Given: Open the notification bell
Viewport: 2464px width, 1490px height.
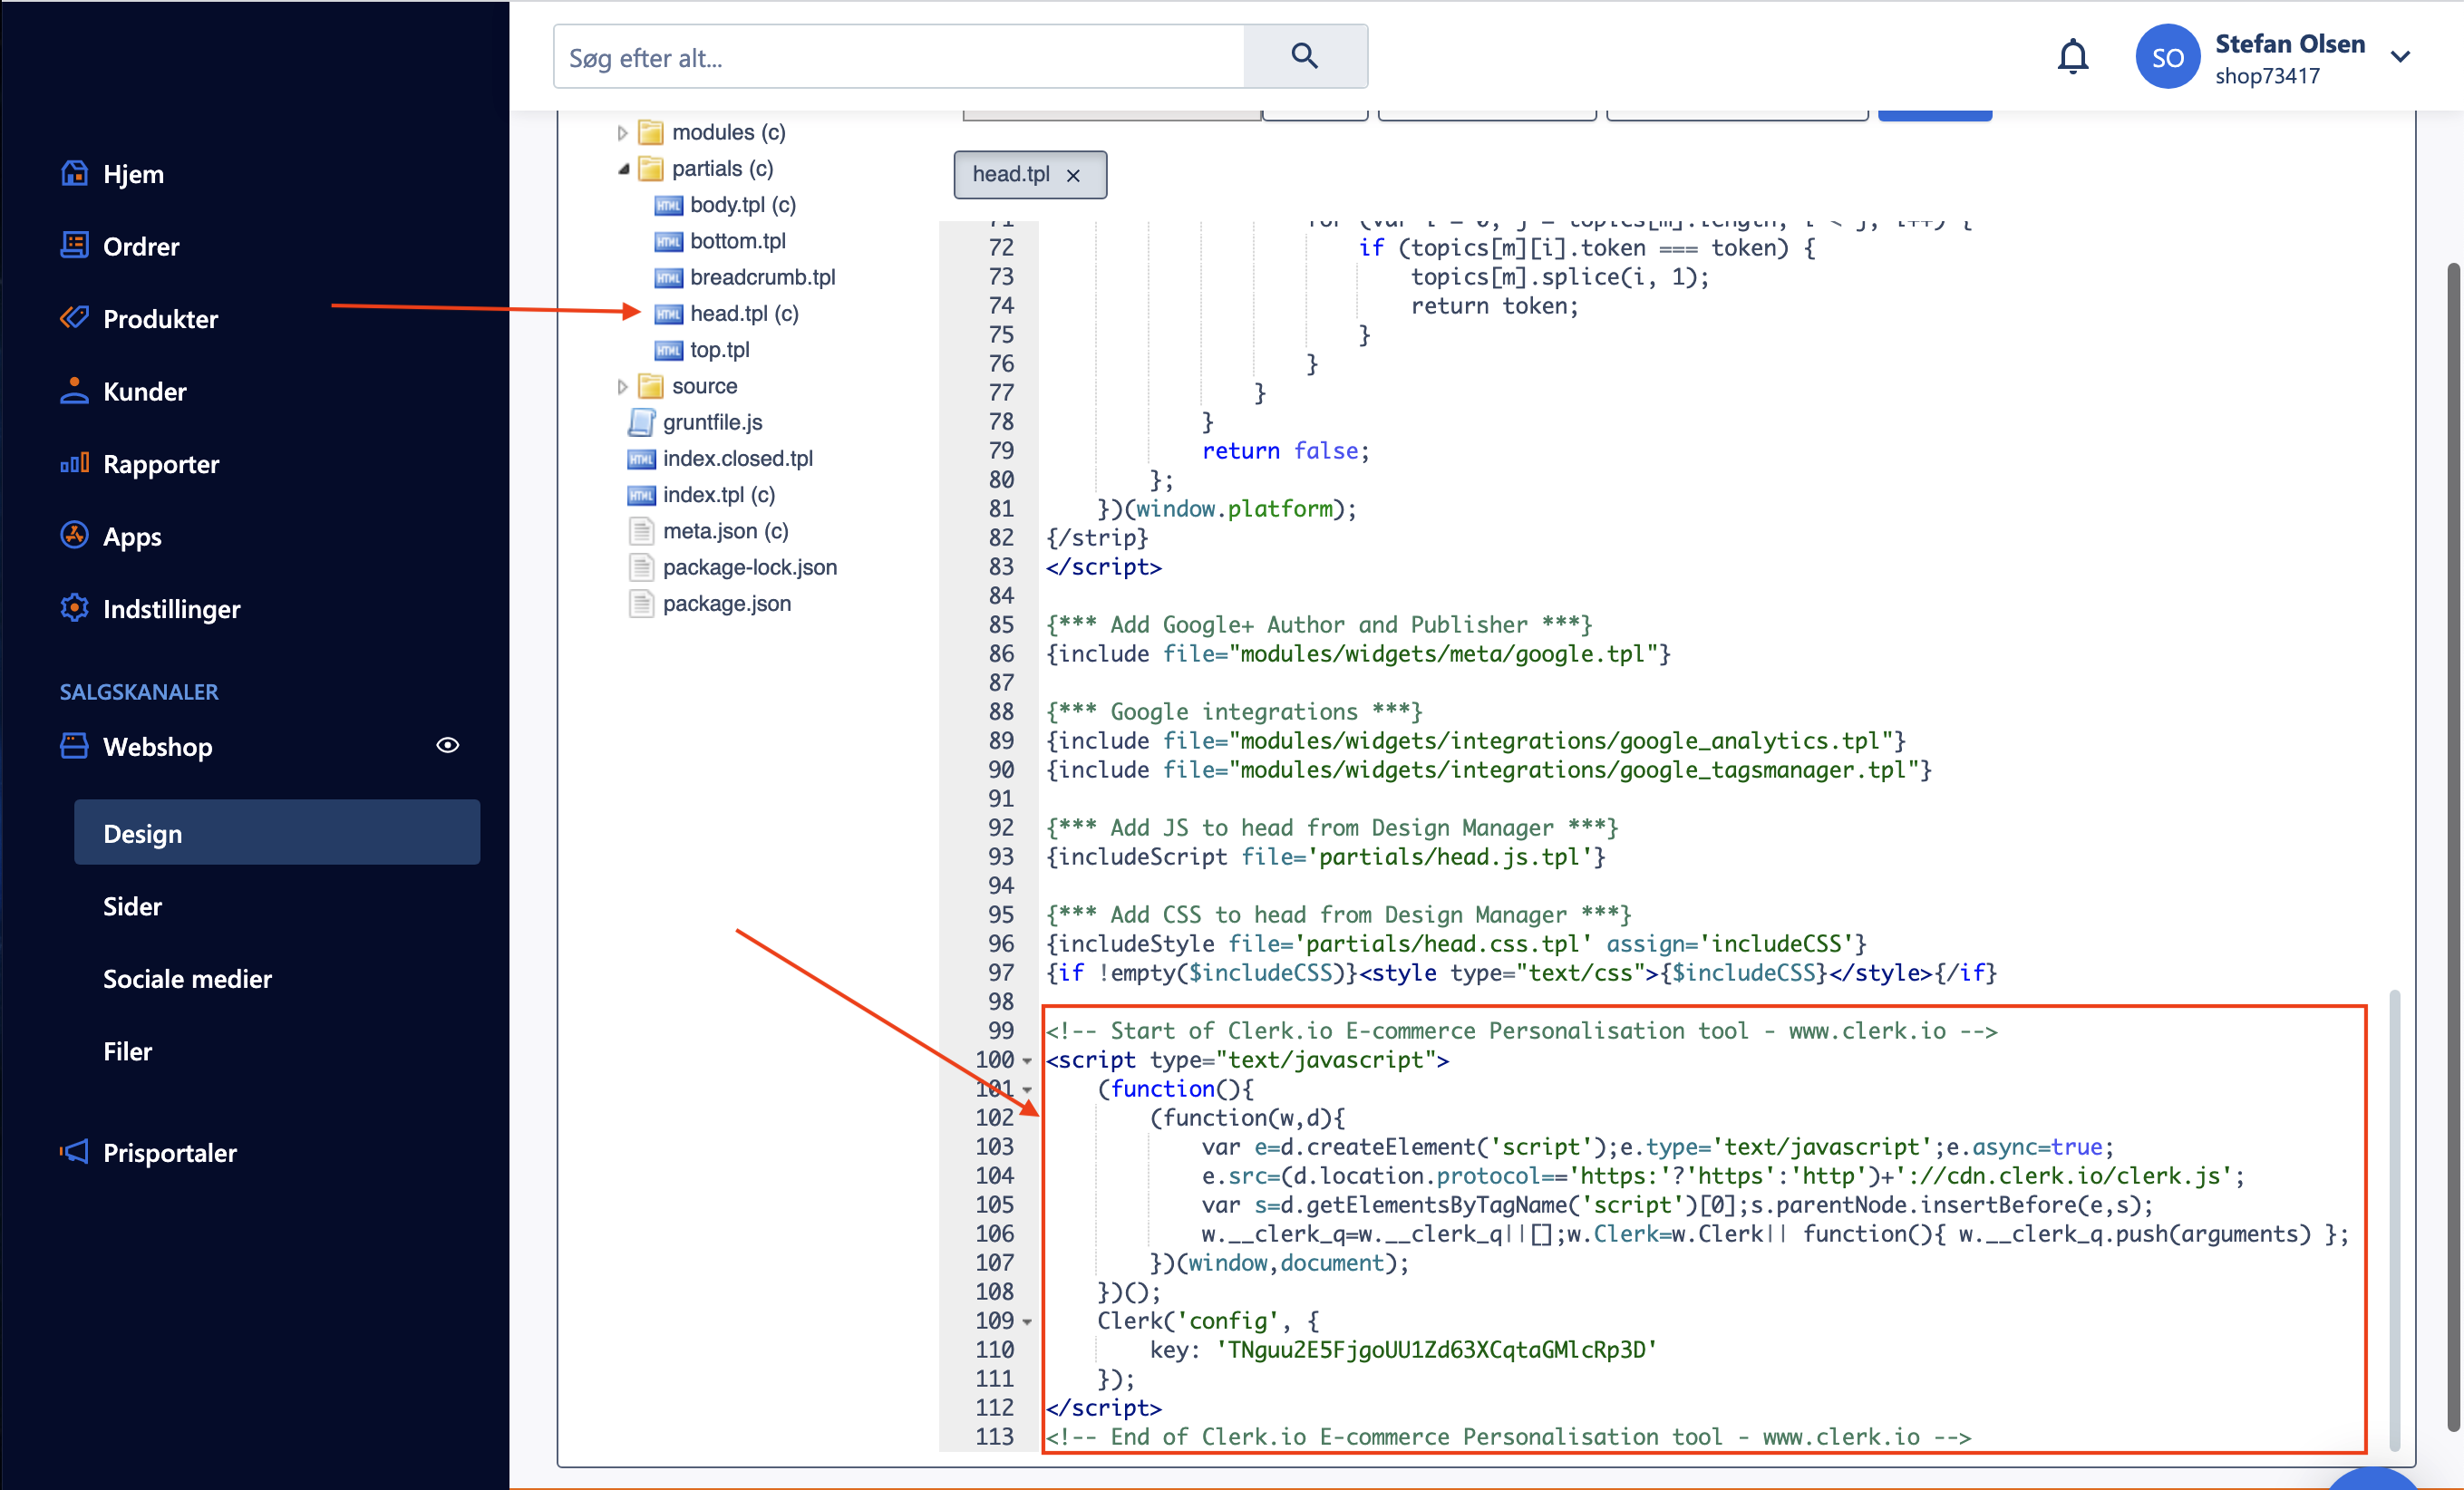Looking at the screenshot, I should tap(2073, 56).
